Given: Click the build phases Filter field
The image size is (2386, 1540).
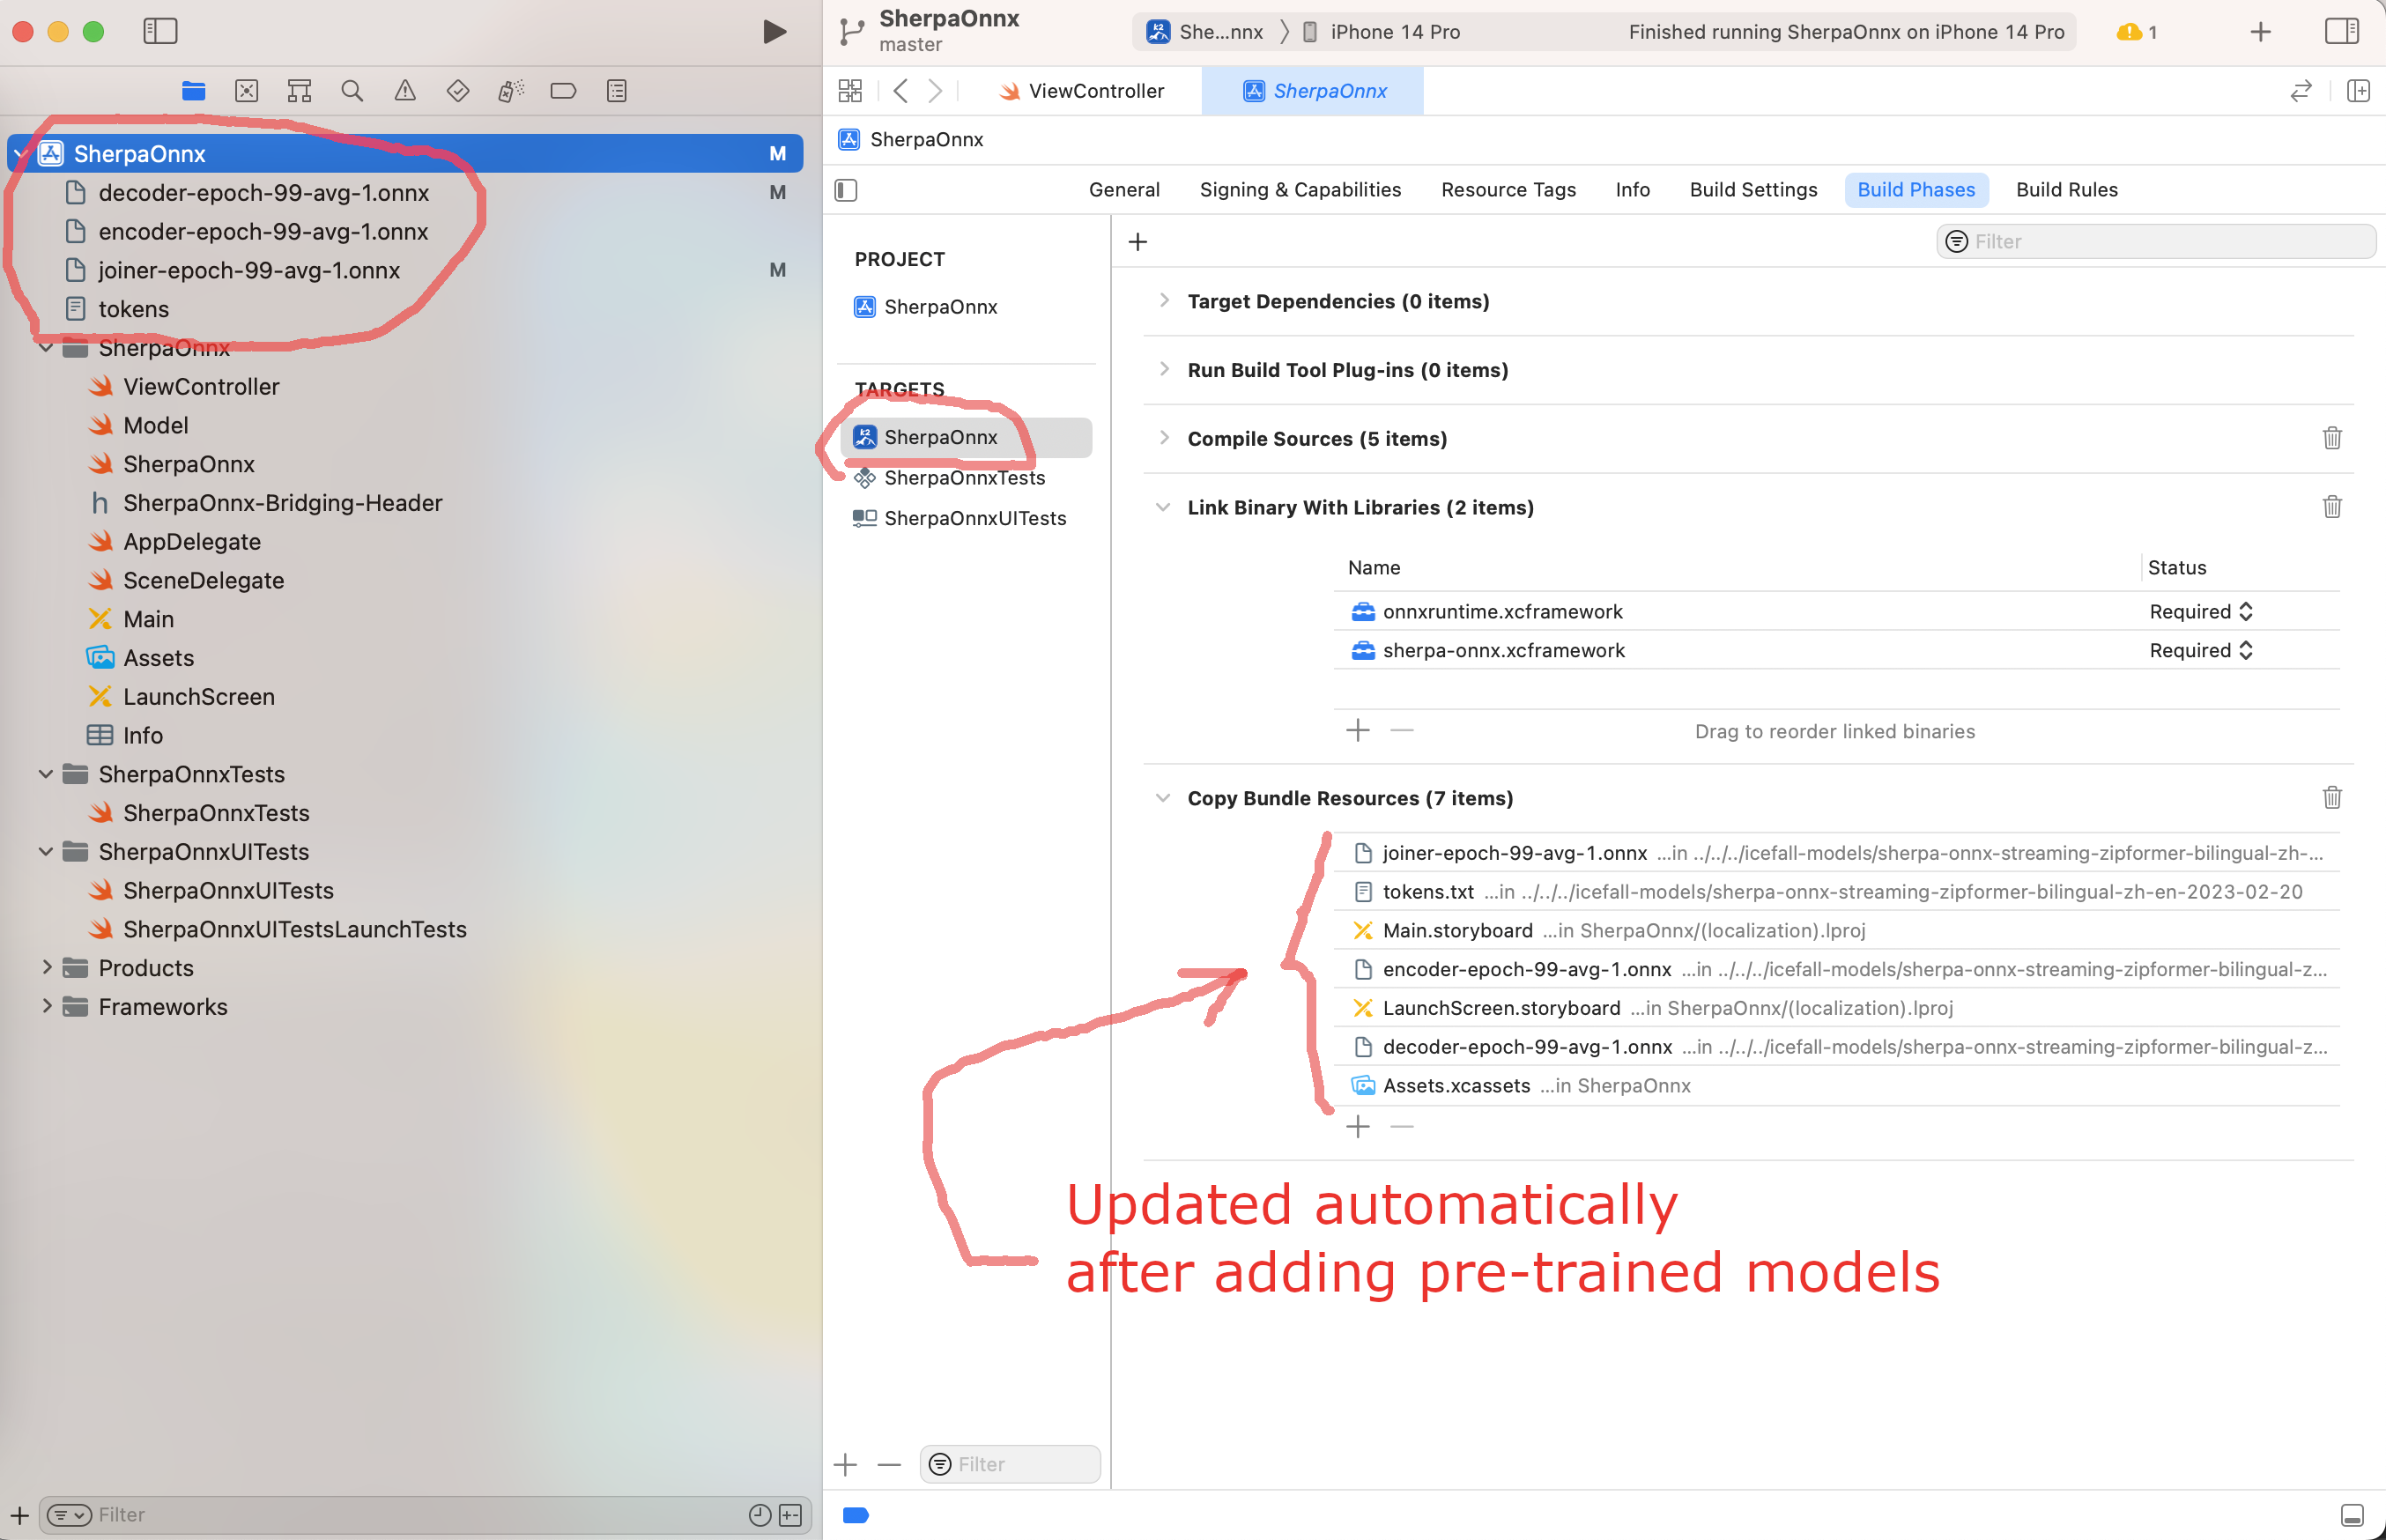Looking at the screenshot, I should tap(2156, 241).
